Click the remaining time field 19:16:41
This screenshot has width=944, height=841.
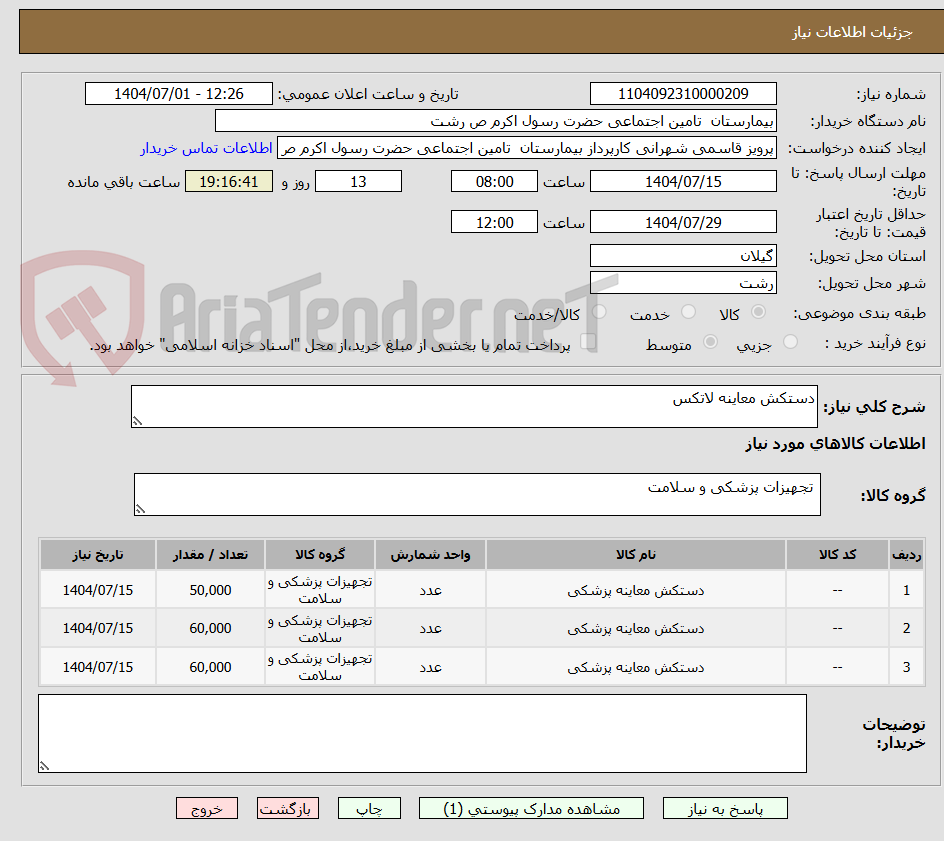pyautogui.click(x=229, y=181)
